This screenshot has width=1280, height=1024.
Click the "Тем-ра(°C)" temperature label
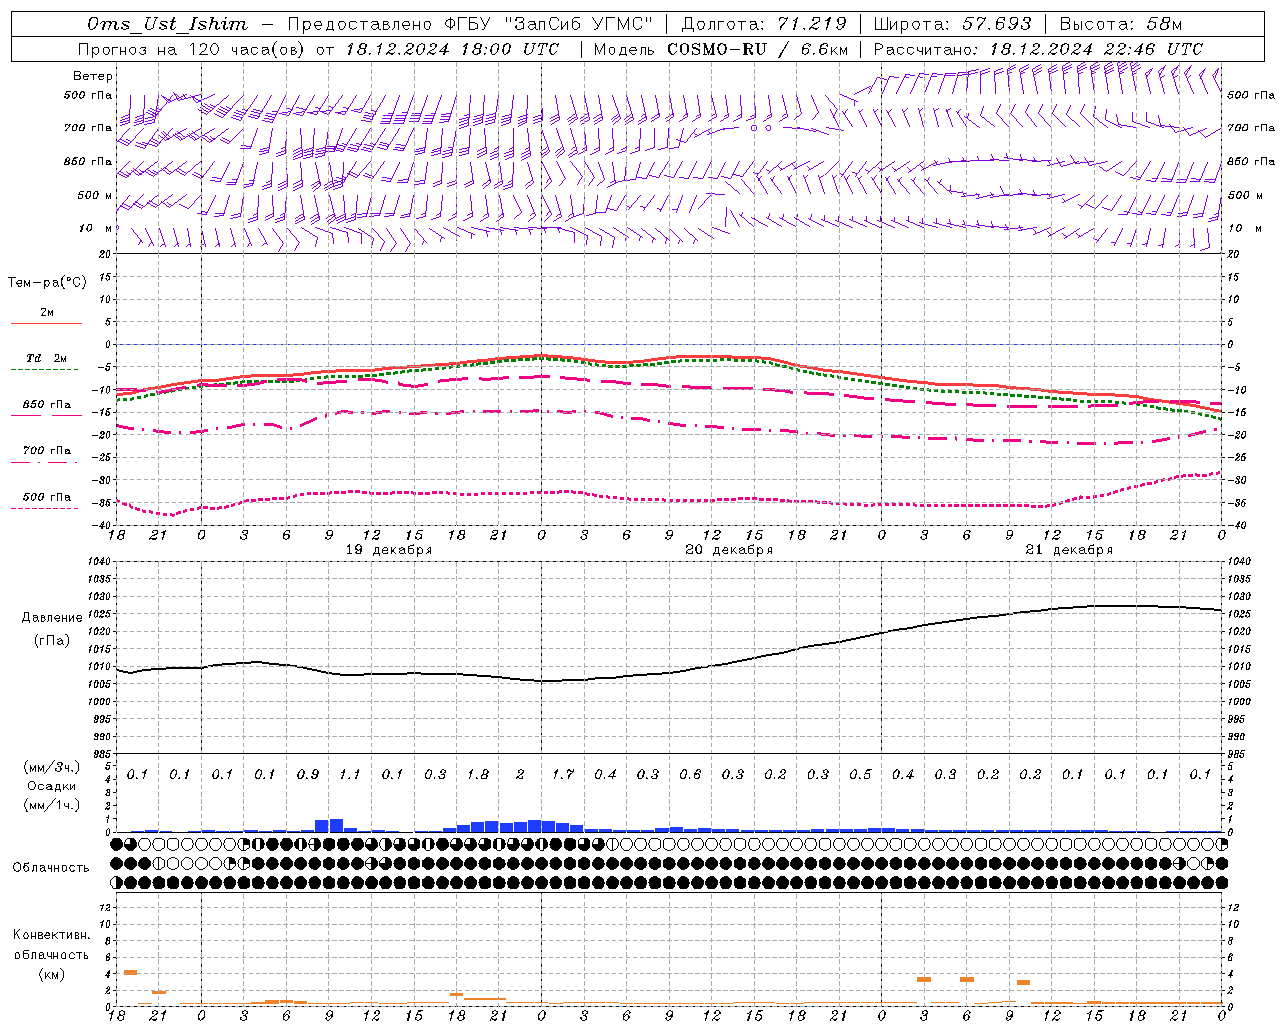[x=47, y=283]
